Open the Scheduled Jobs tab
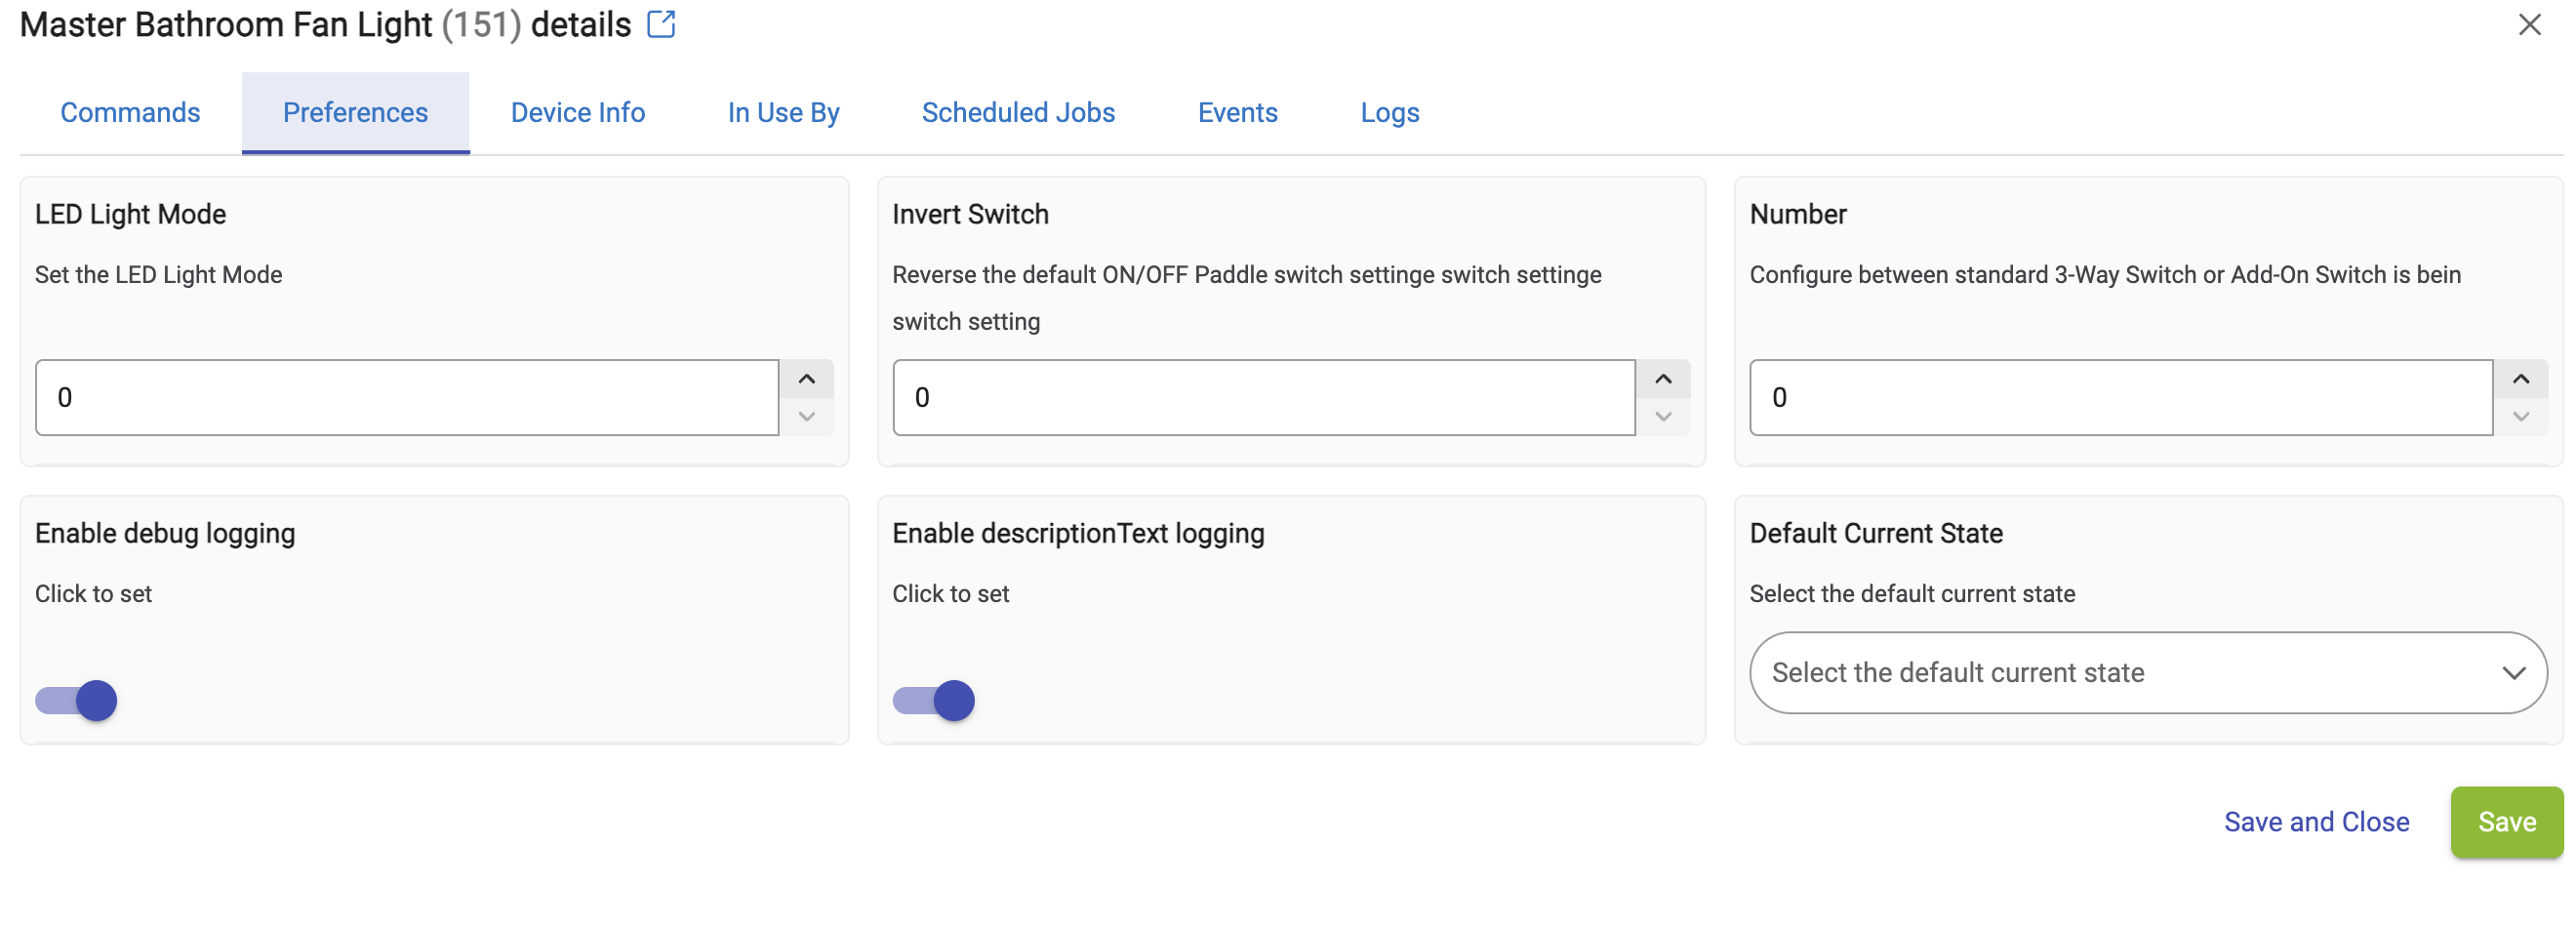Screen dimensions: 2576x927 1018,113
